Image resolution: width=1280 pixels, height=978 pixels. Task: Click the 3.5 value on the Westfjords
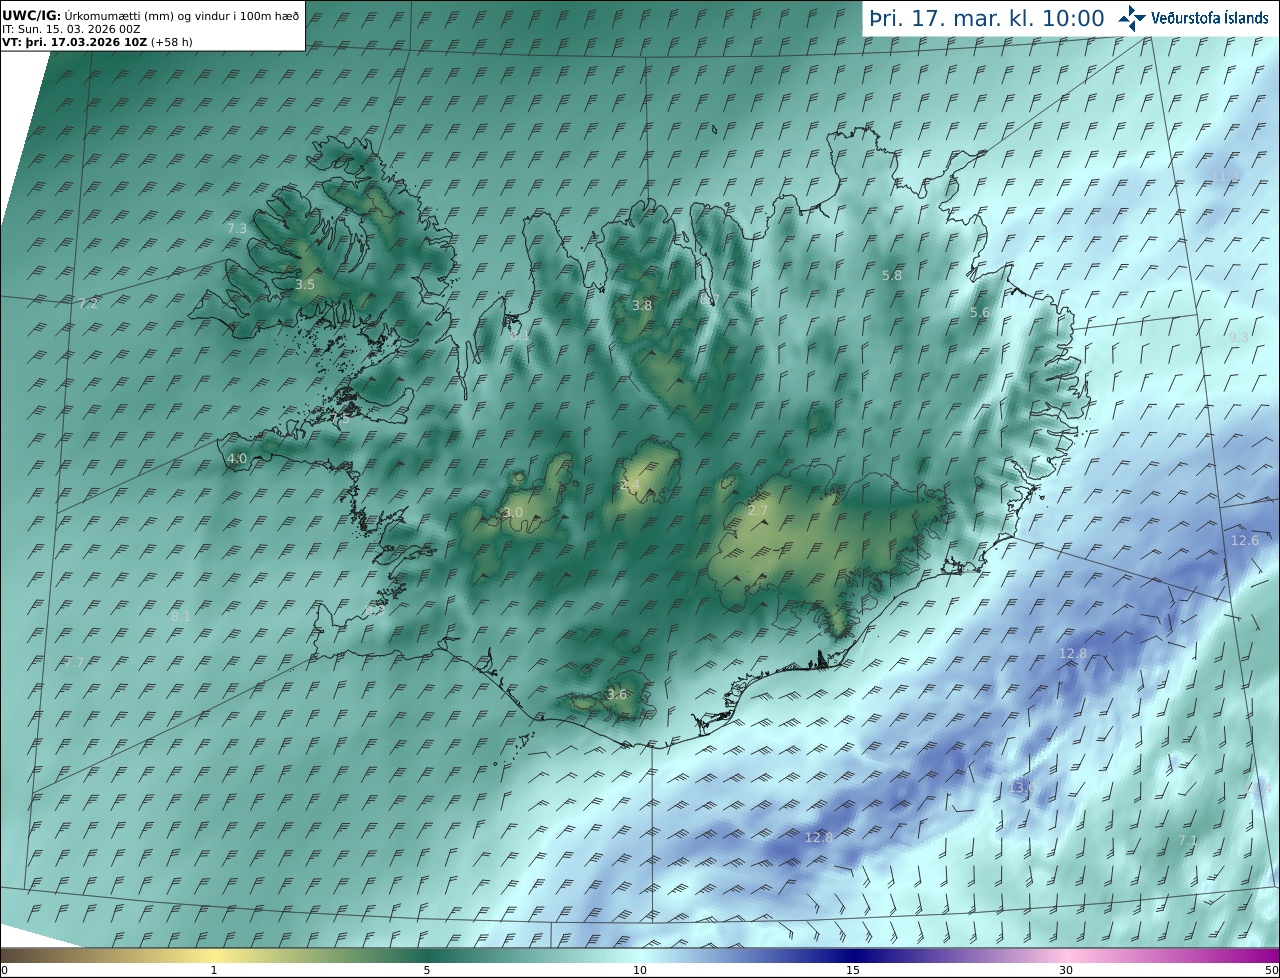305,285
